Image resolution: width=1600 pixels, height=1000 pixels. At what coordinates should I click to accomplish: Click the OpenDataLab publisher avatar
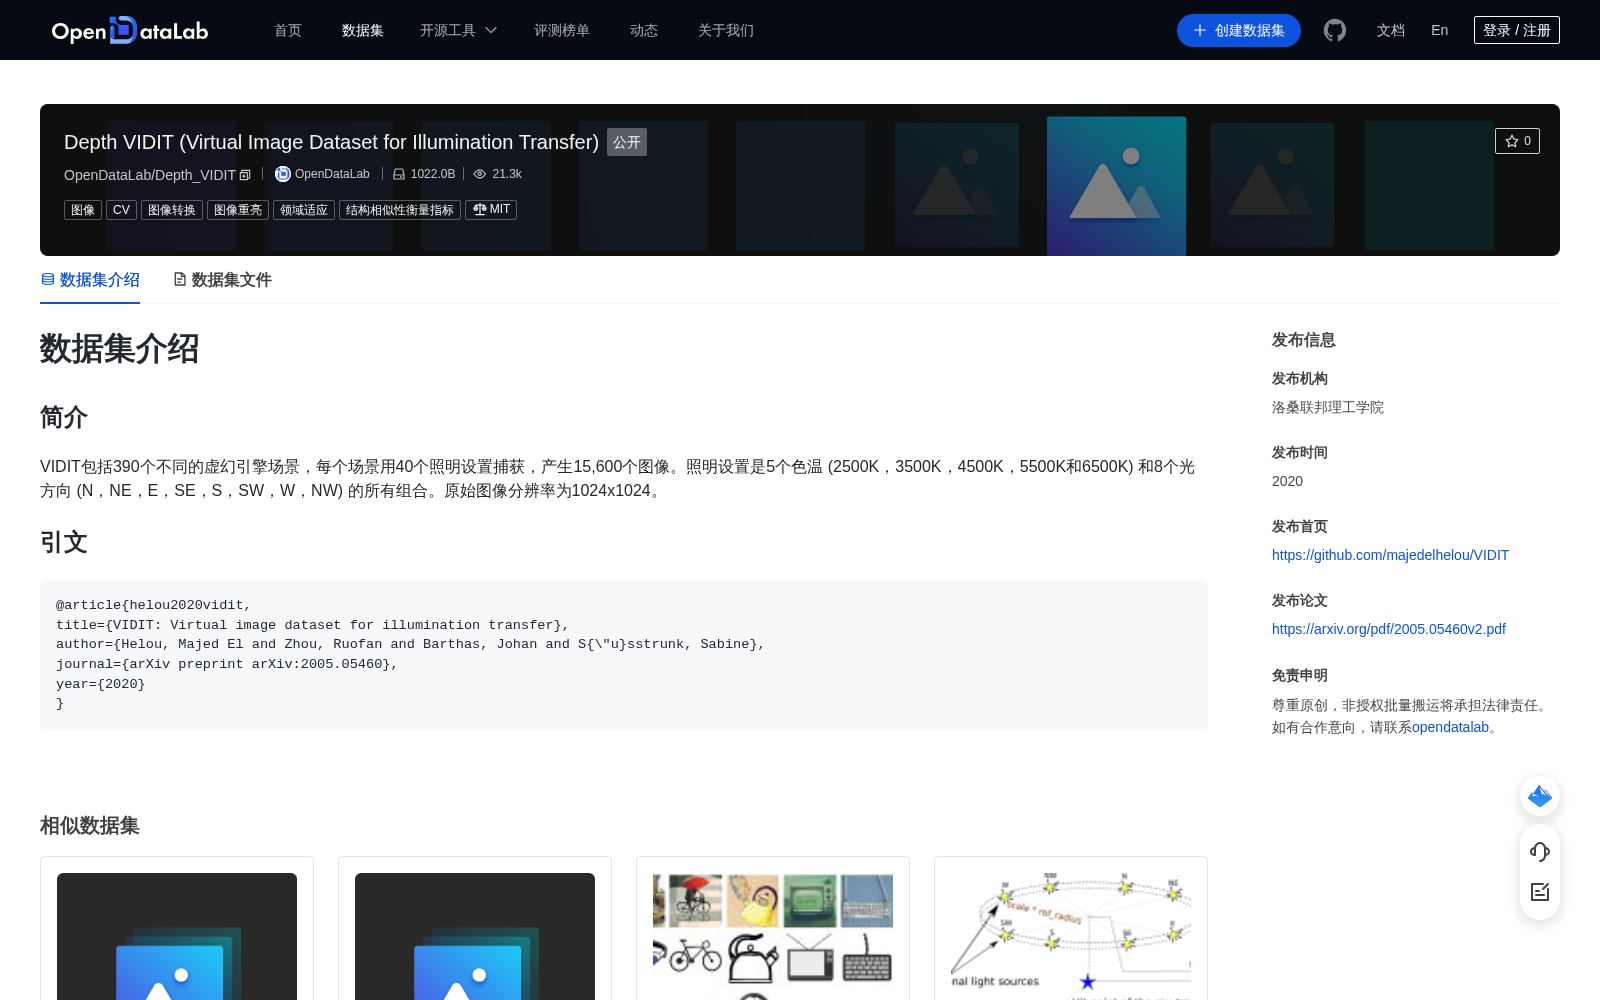tap(283, 174)
